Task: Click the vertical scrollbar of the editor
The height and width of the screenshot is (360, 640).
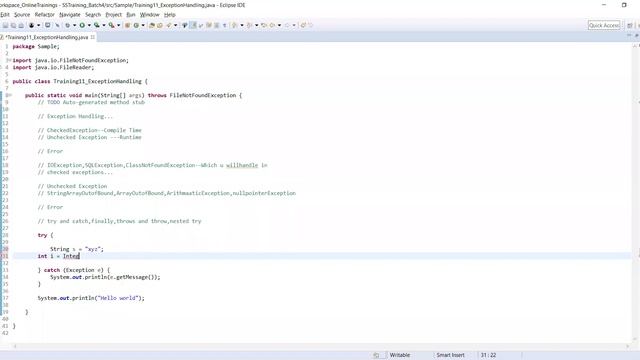Action: pyautogui.click(x=636, y=192)
